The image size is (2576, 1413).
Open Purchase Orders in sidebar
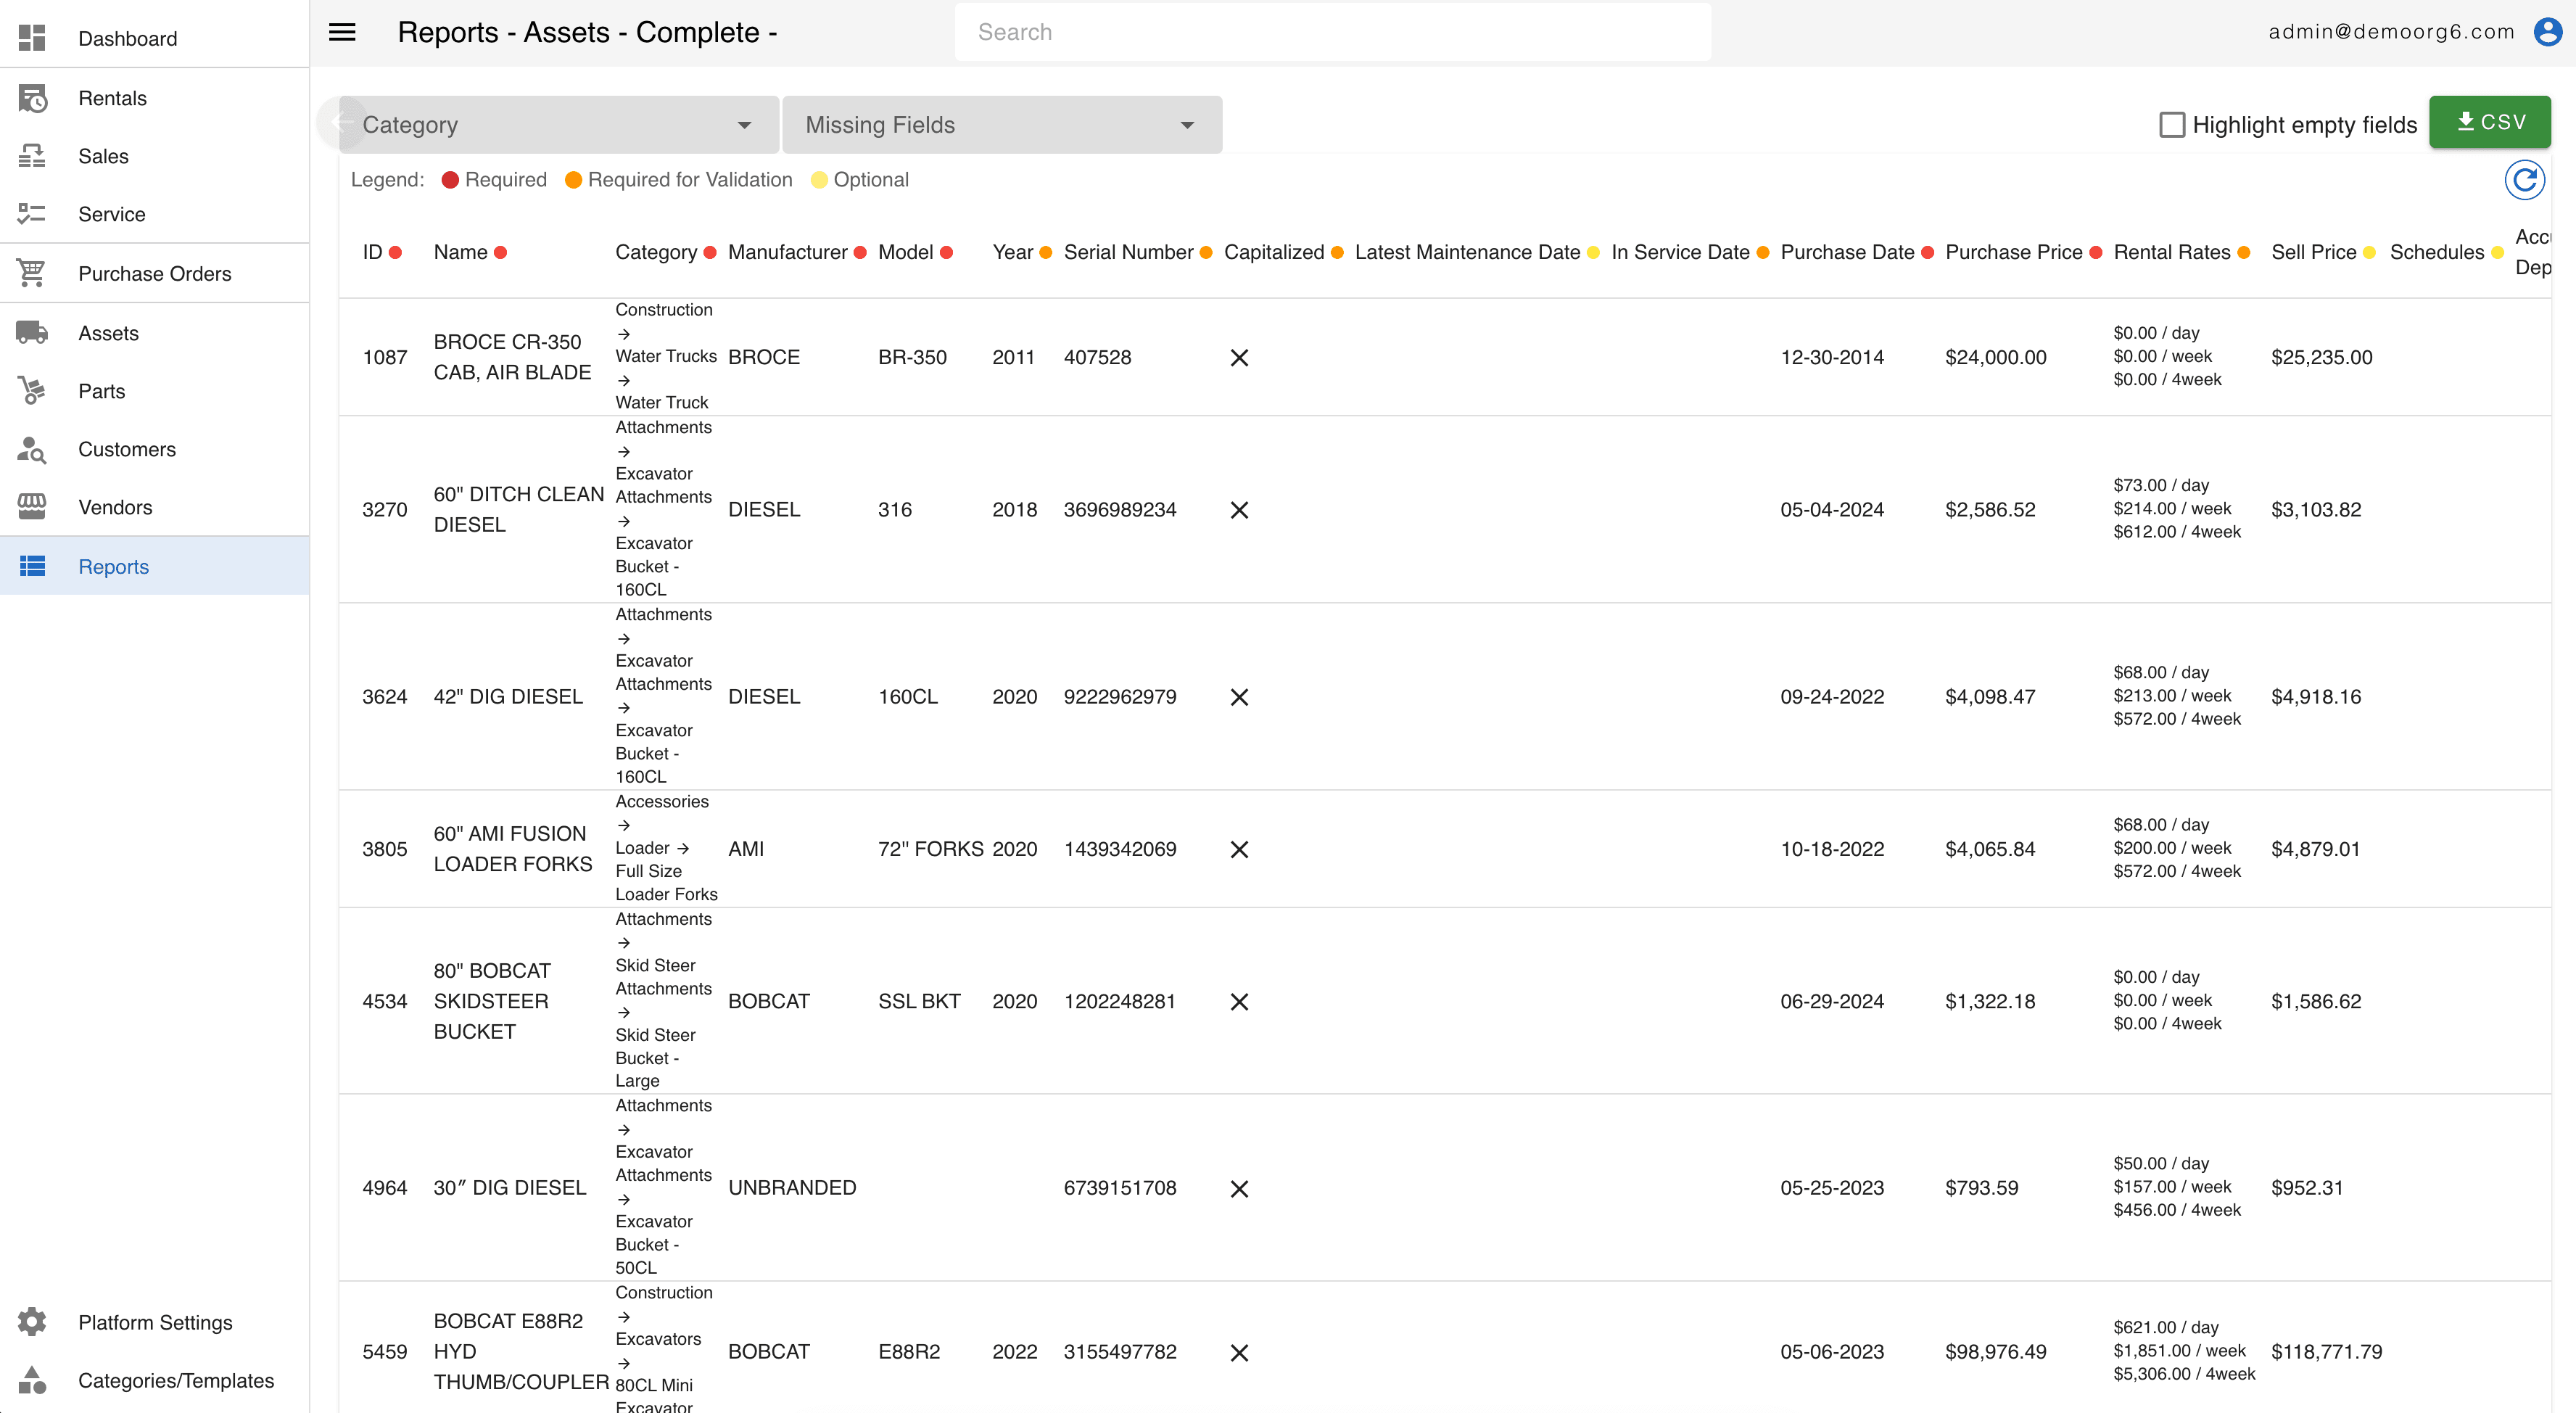(x=154, y=273)
